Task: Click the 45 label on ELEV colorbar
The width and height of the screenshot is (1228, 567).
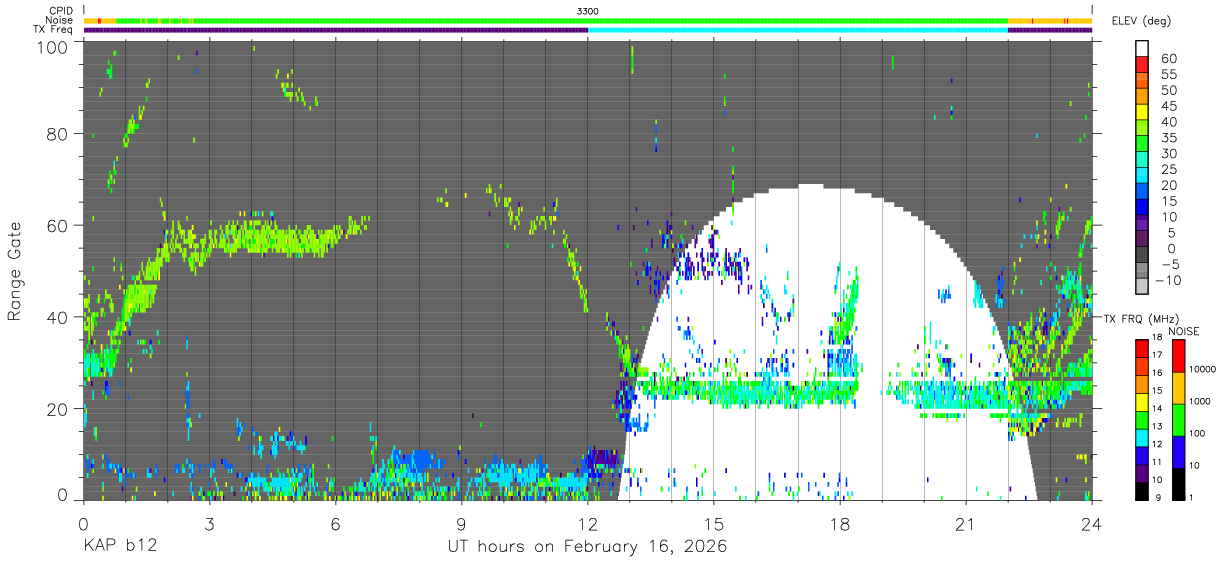Action: tap(1168, 107)
